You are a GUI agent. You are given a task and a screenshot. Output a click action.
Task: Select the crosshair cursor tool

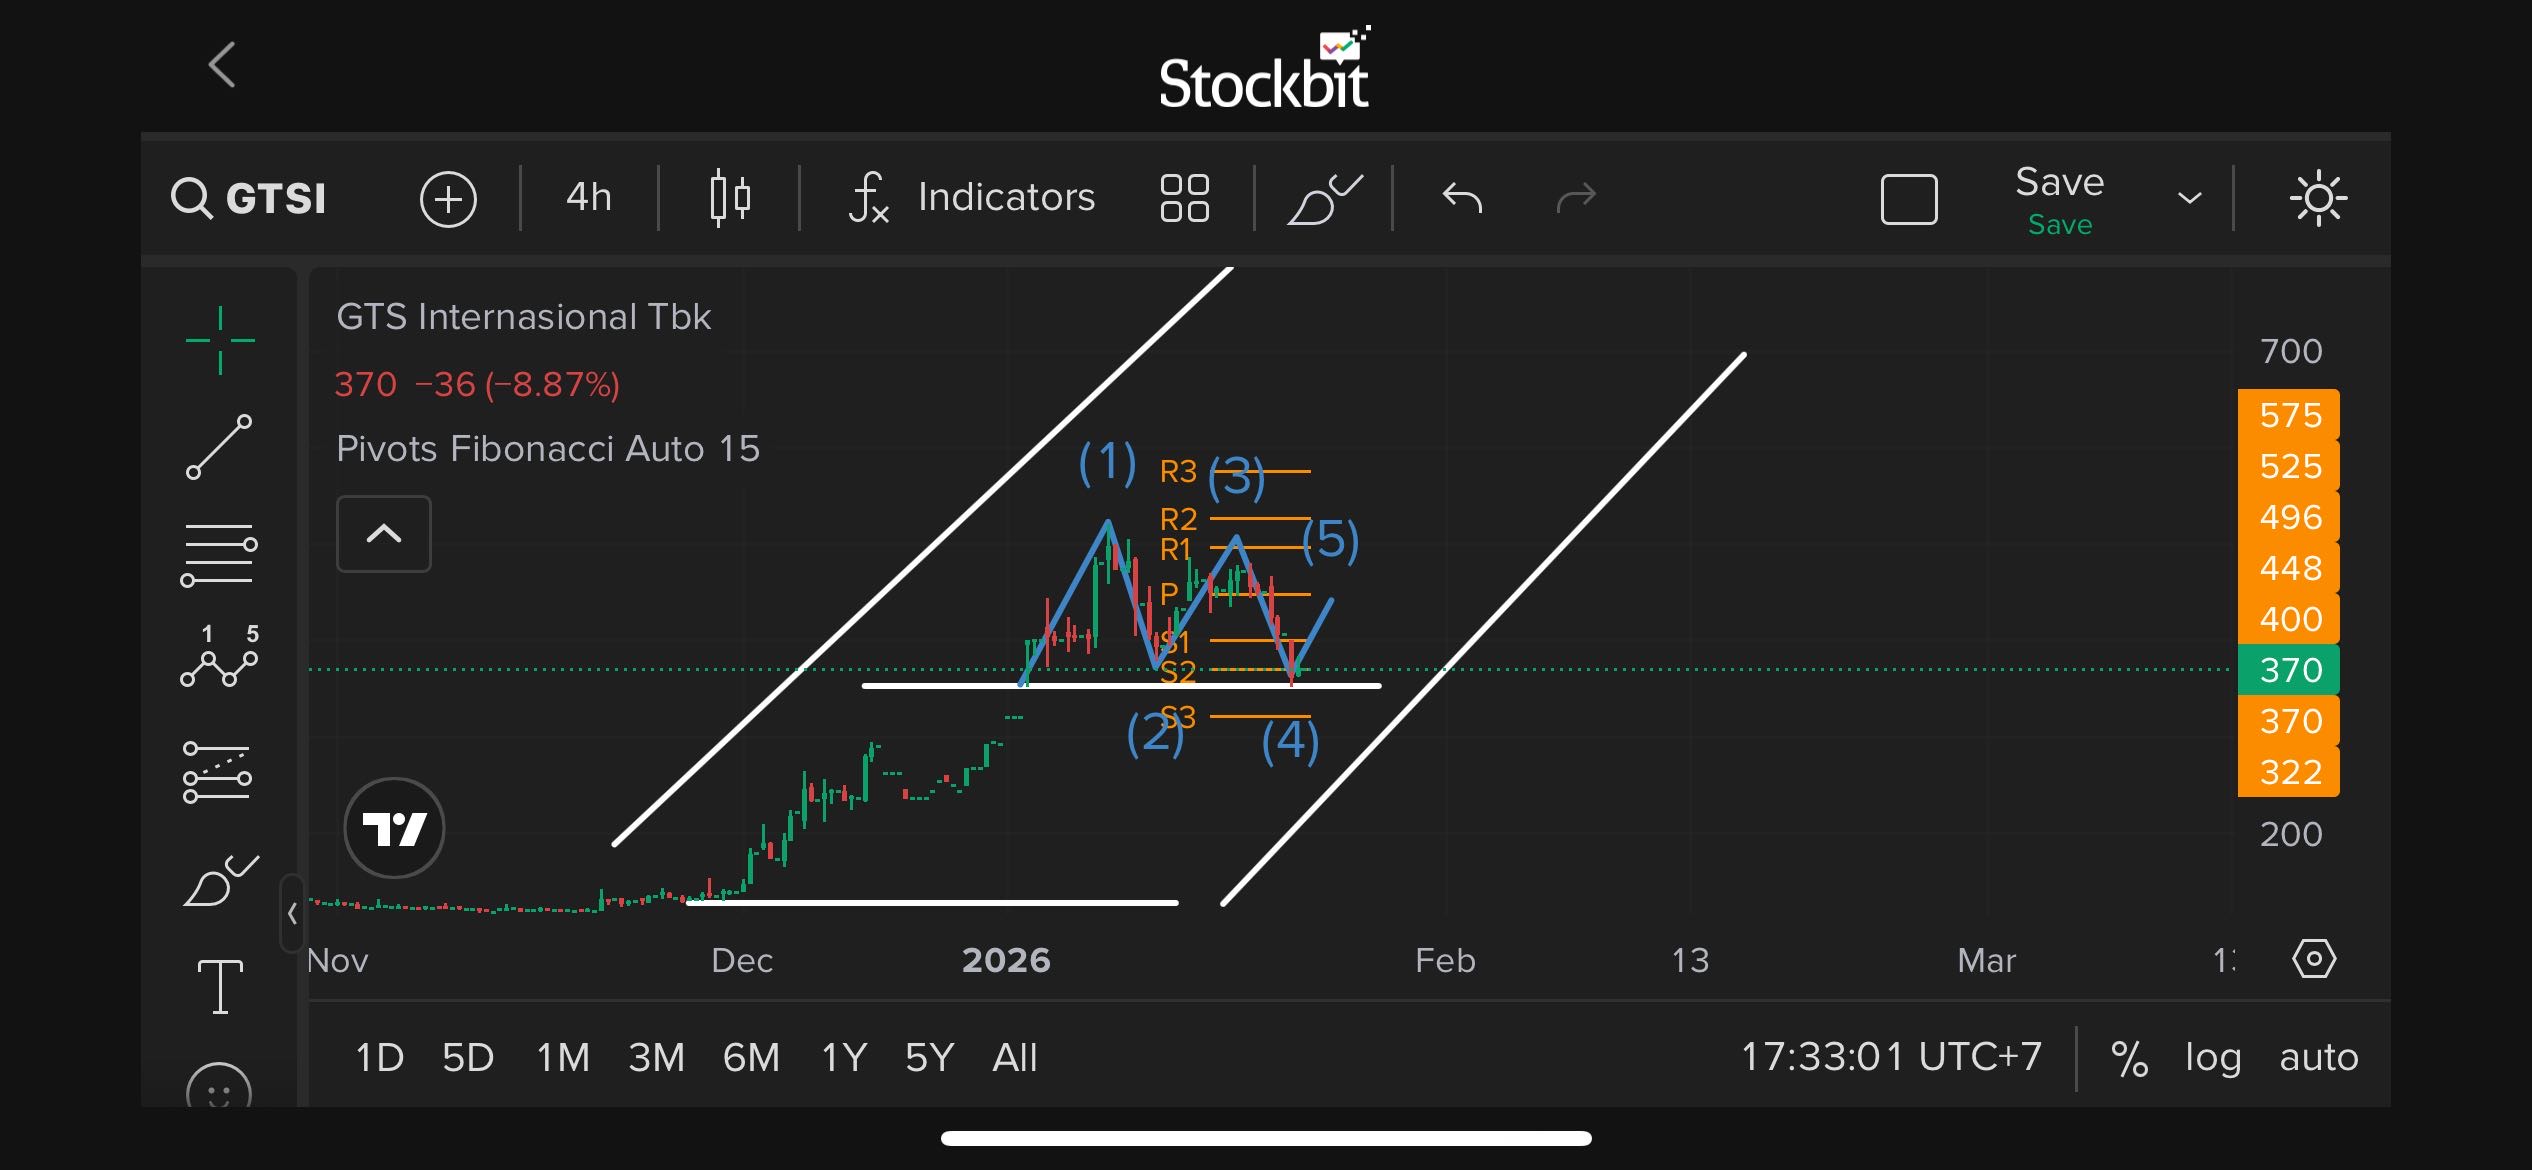coord(220,341)
